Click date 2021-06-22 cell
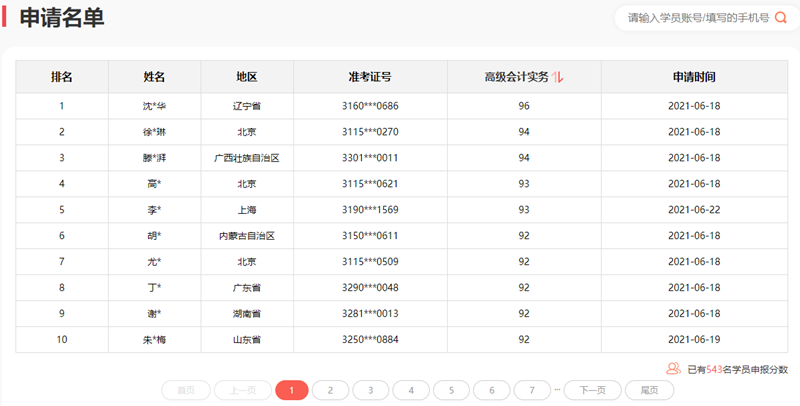 click(x=694, y=210)
